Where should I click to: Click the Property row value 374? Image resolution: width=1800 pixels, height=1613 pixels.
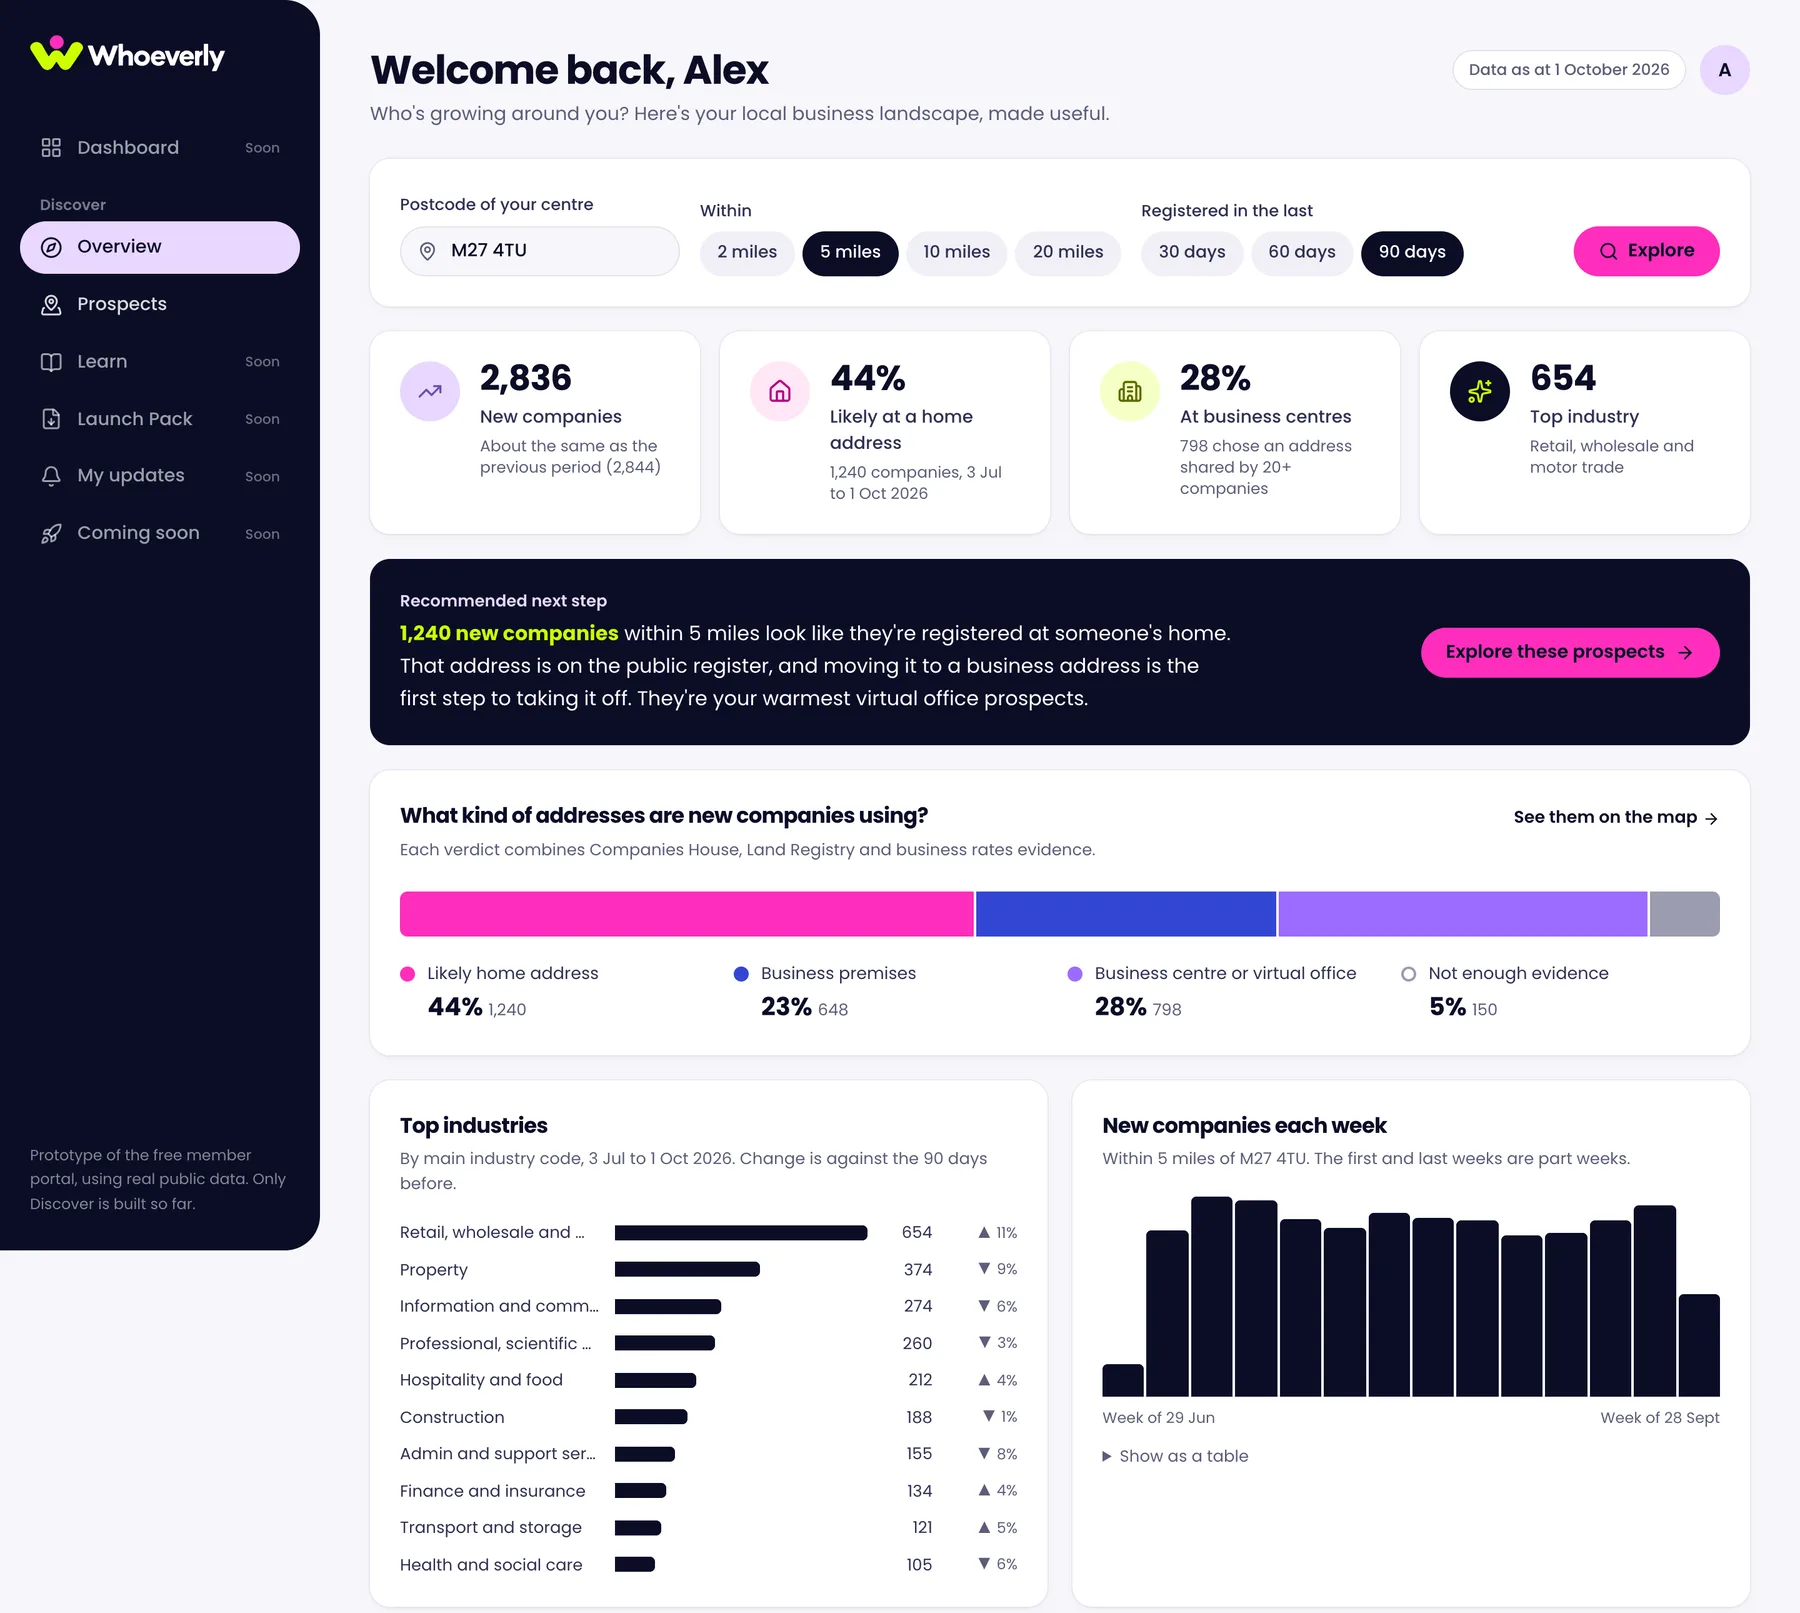tap(918, 1270)
